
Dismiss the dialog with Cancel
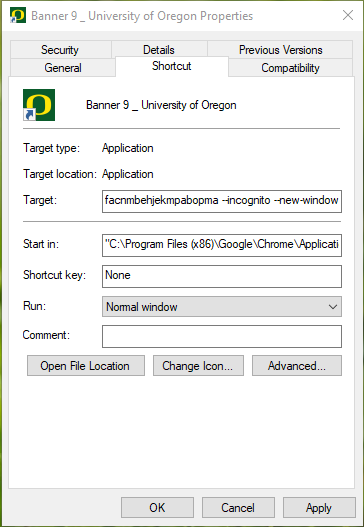tap(238, 508)
